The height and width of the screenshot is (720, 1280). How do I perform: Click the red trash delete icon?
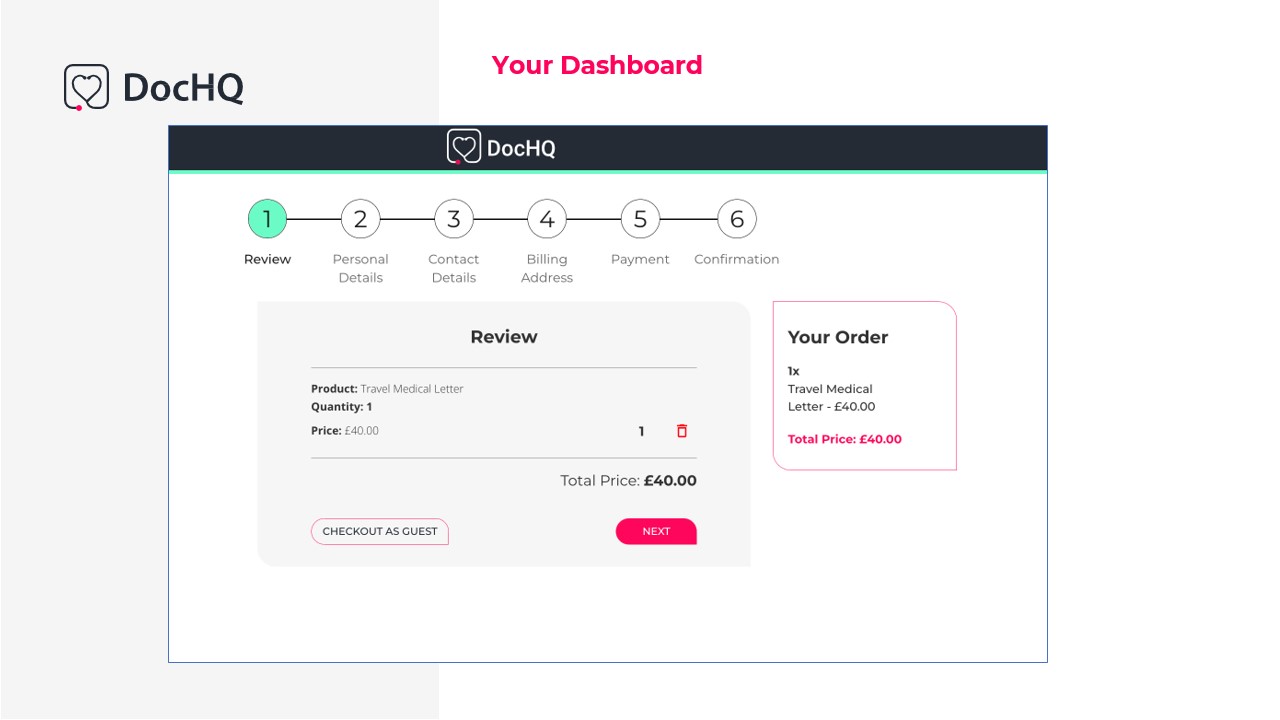point(682,431)
